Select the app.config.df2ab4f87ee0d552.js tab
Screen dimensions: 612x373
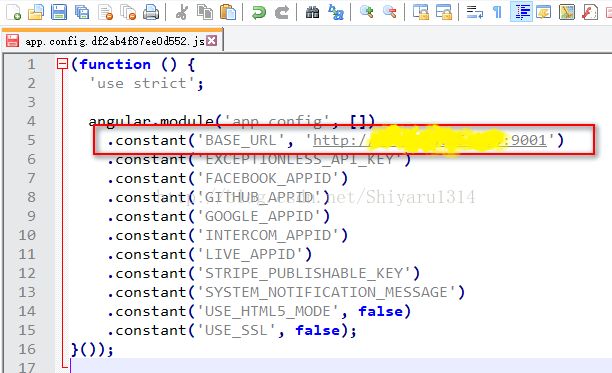112,41
